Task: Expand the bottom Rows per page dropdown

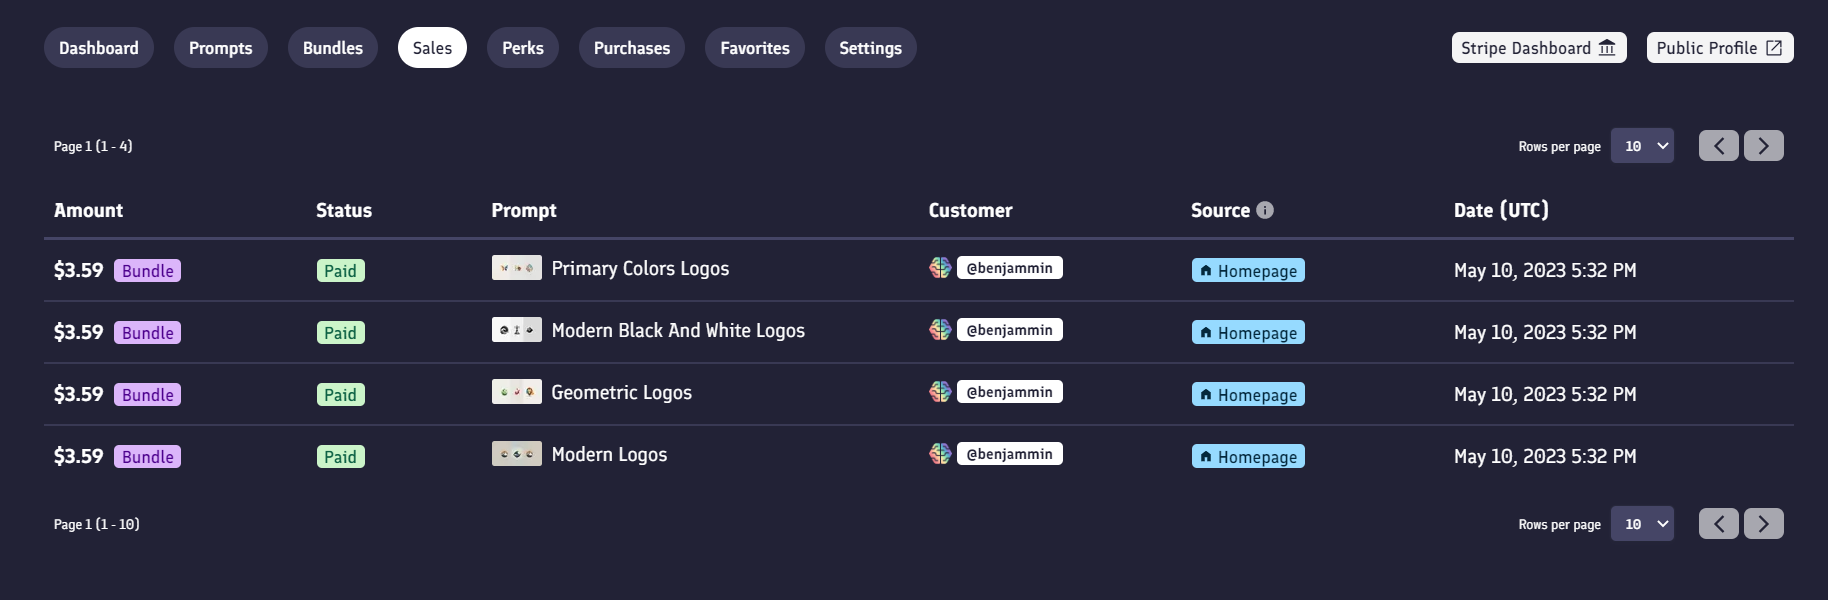Action: pos(1642,524)
